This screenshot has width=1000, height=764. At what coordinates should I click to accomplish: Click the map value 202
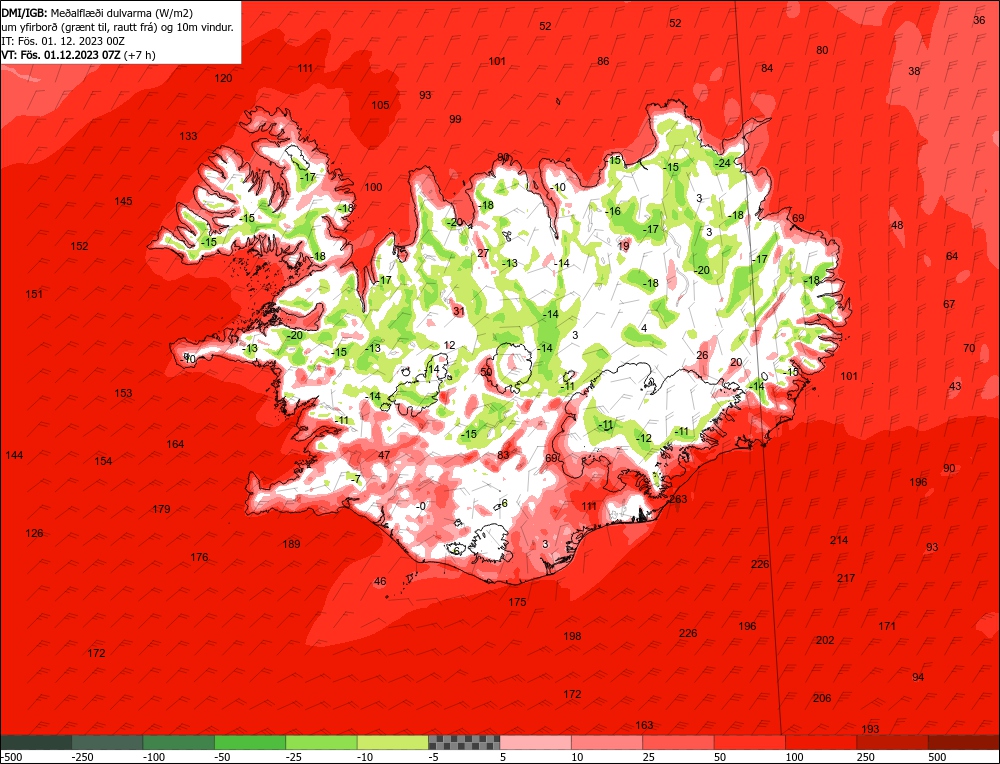click(x=825, y=640)
